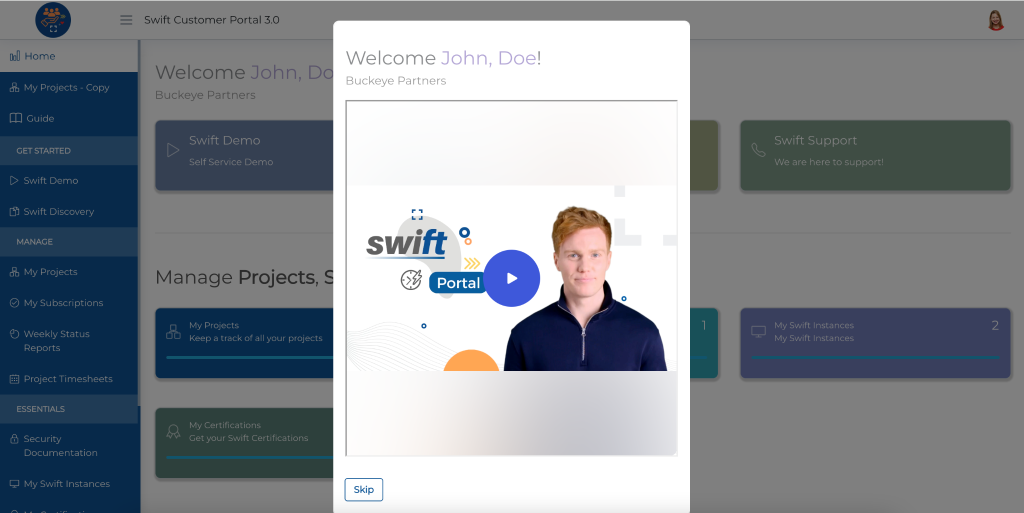Skip the welcome video dialog
The height and width of the screenshot is (513, 1024).
[x=364, y=490]
